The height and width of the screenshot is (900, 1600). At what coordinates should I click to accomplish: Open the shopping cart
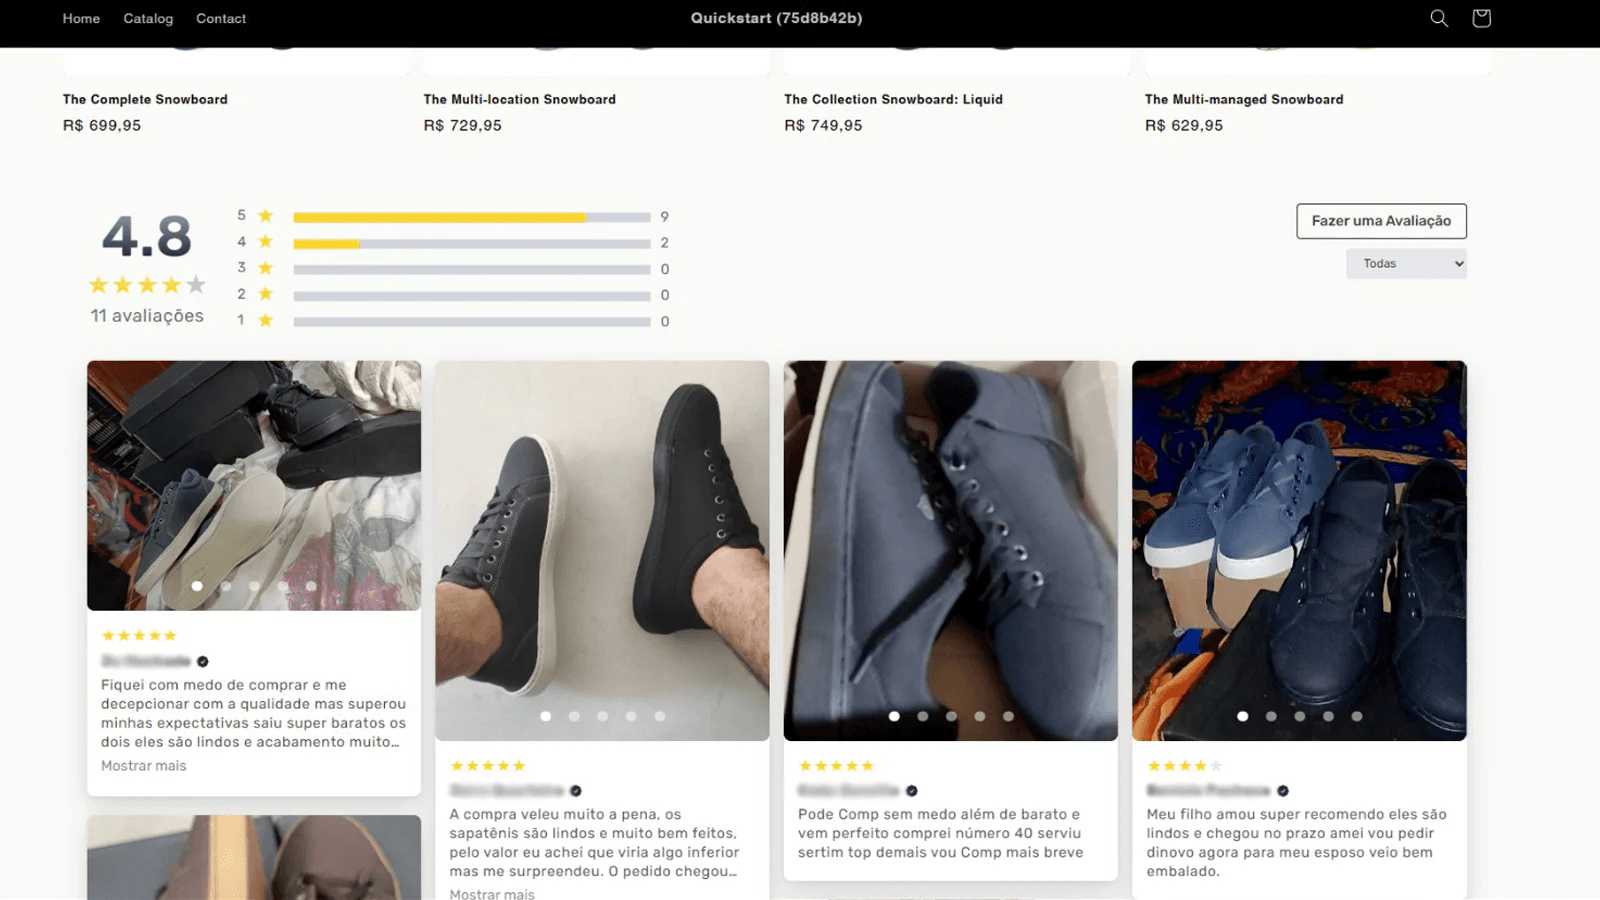(x=1481, y=18)
